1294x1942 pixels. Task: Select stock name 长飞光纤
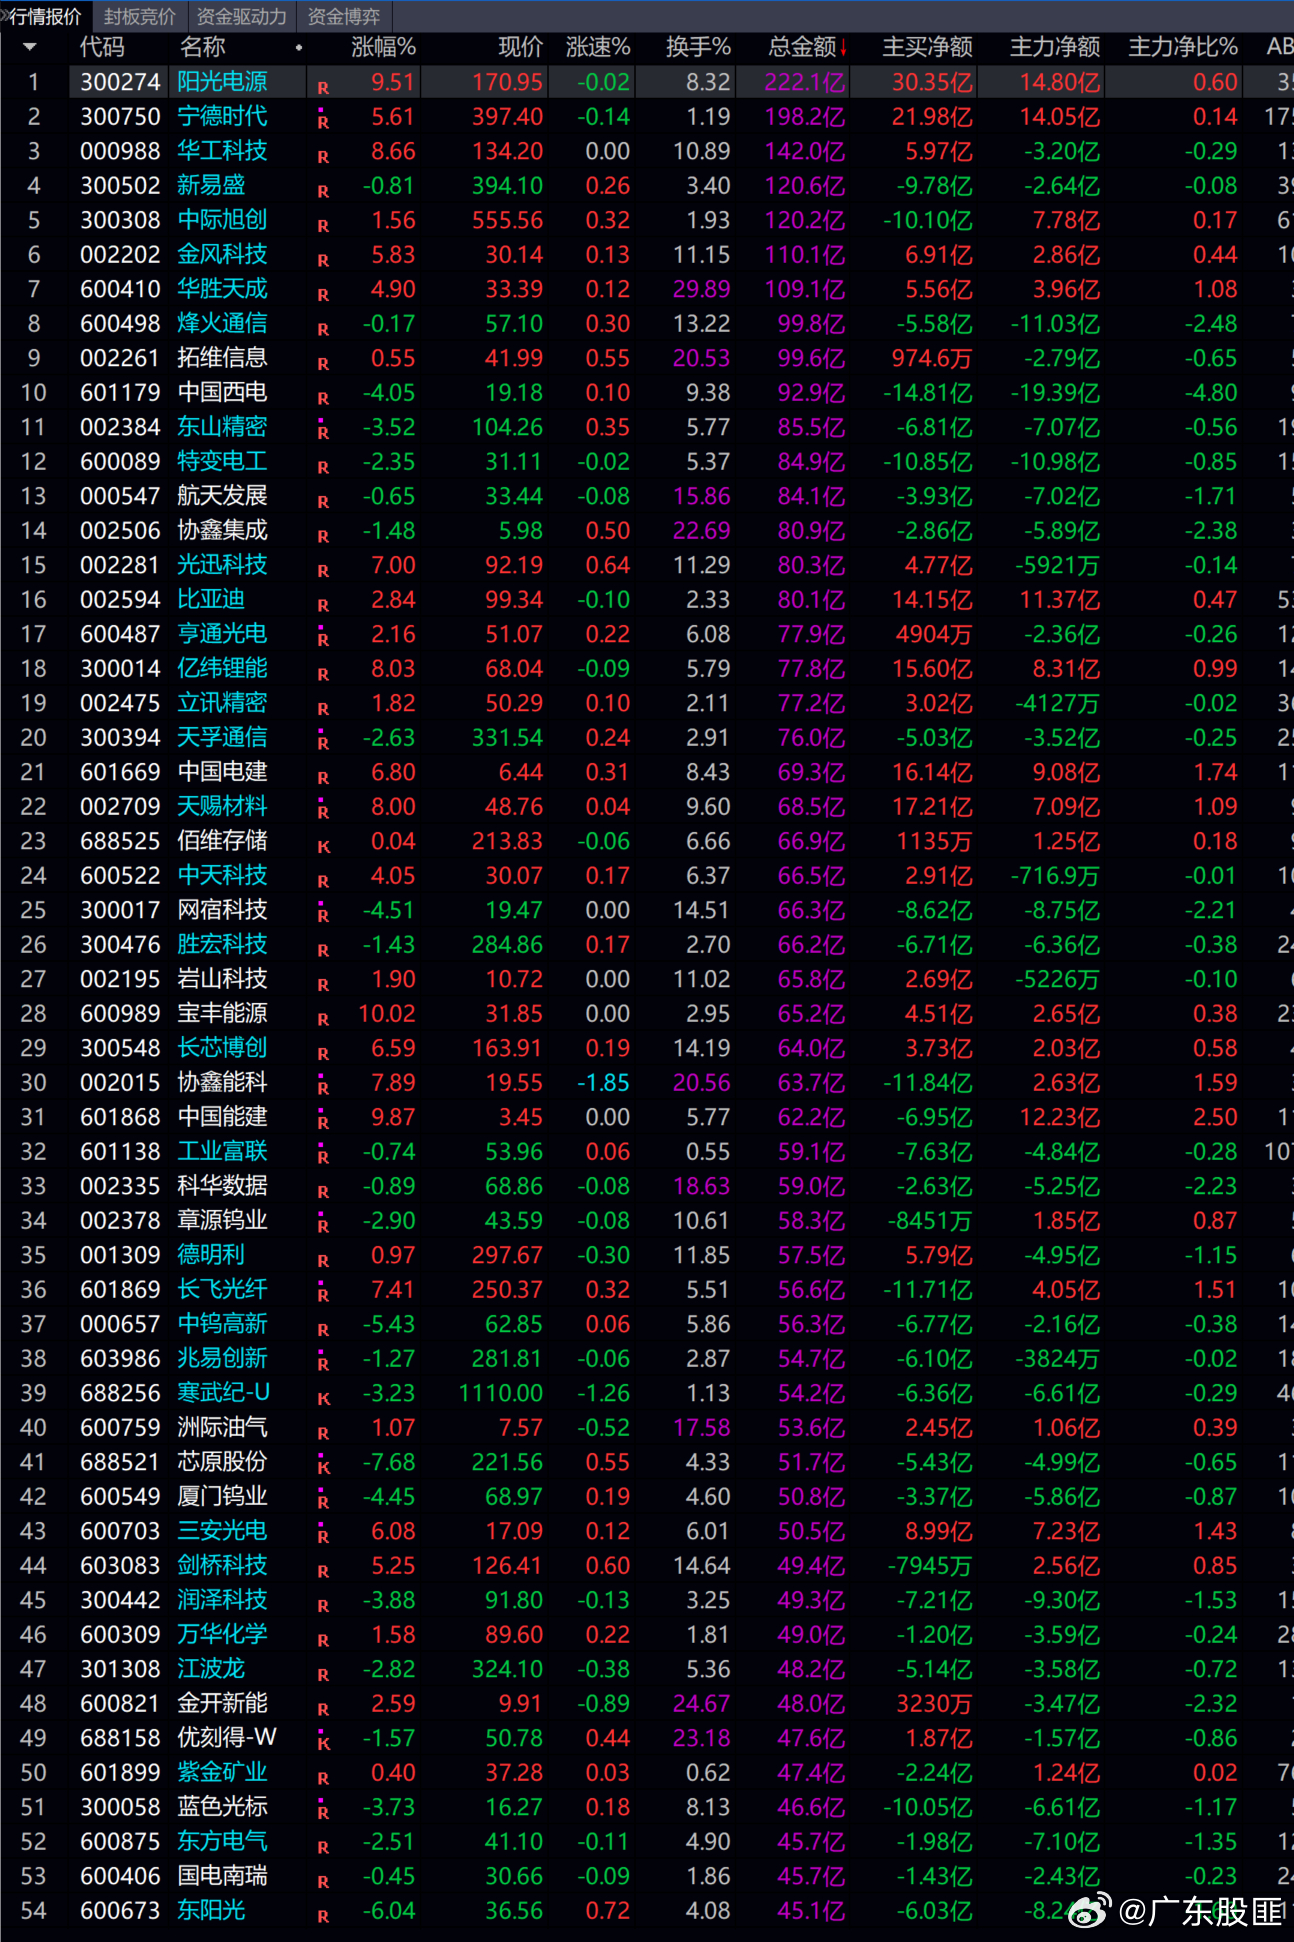[x=222, y=1289]
